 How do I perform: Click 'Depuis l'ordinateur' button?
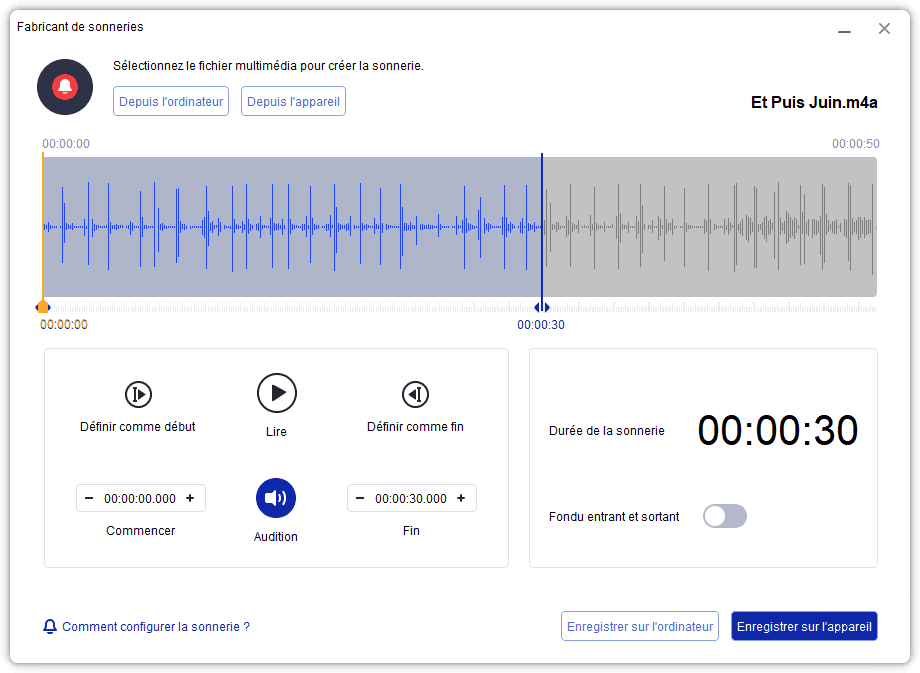point(171,101)
